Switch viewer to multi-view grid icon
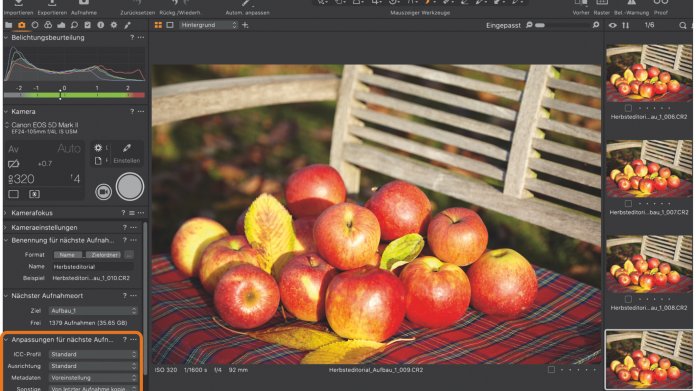The height and width of the screenshot is (391, 696). coord(158,25)
